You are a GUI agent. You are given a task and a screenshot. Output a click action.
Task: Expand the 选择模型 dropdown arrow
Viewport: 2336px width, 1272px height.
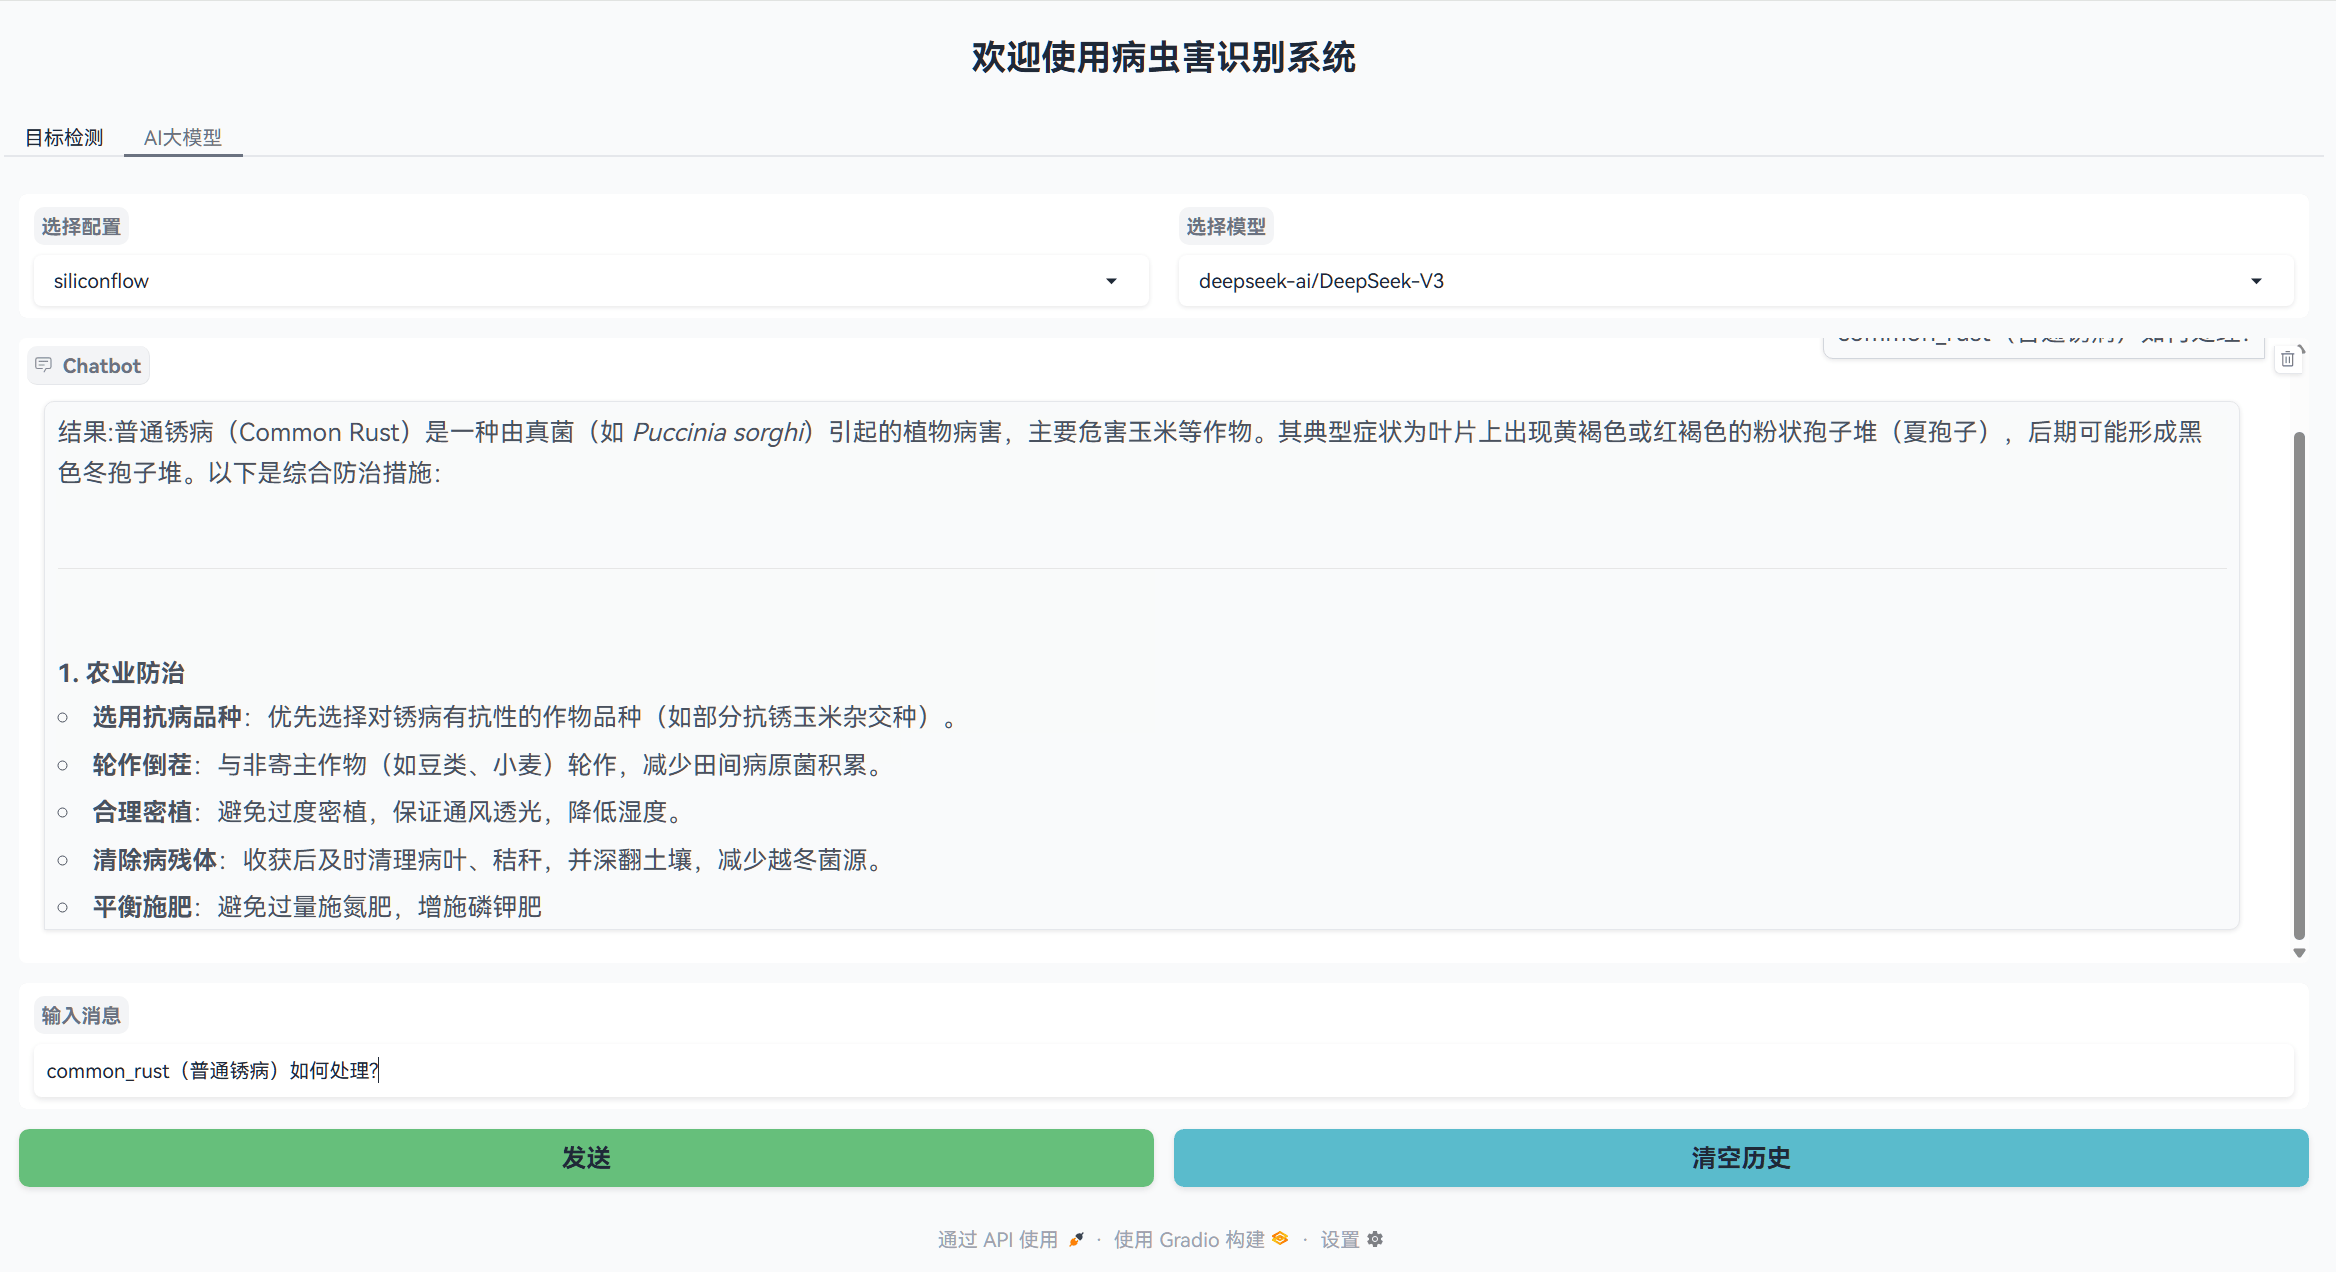tap(2256, 281)
